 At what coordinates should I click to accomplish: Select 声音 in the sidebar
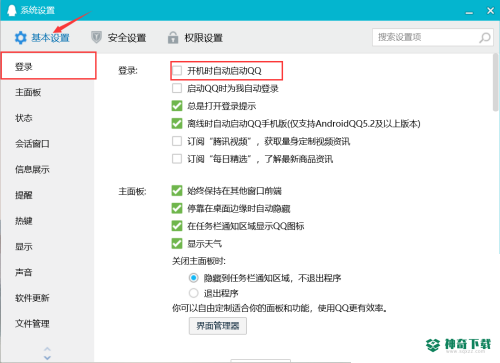pos(24,272)
